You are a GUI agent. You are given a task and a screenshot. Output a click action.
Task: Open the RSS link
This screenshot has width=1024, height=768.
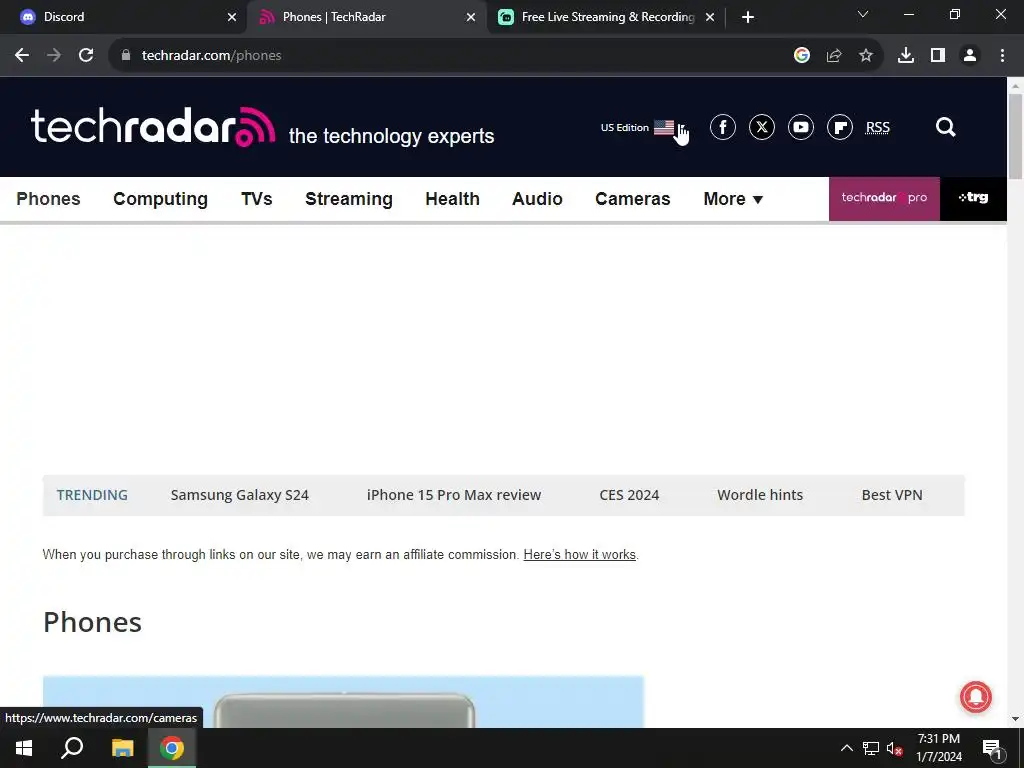(878, 127)
